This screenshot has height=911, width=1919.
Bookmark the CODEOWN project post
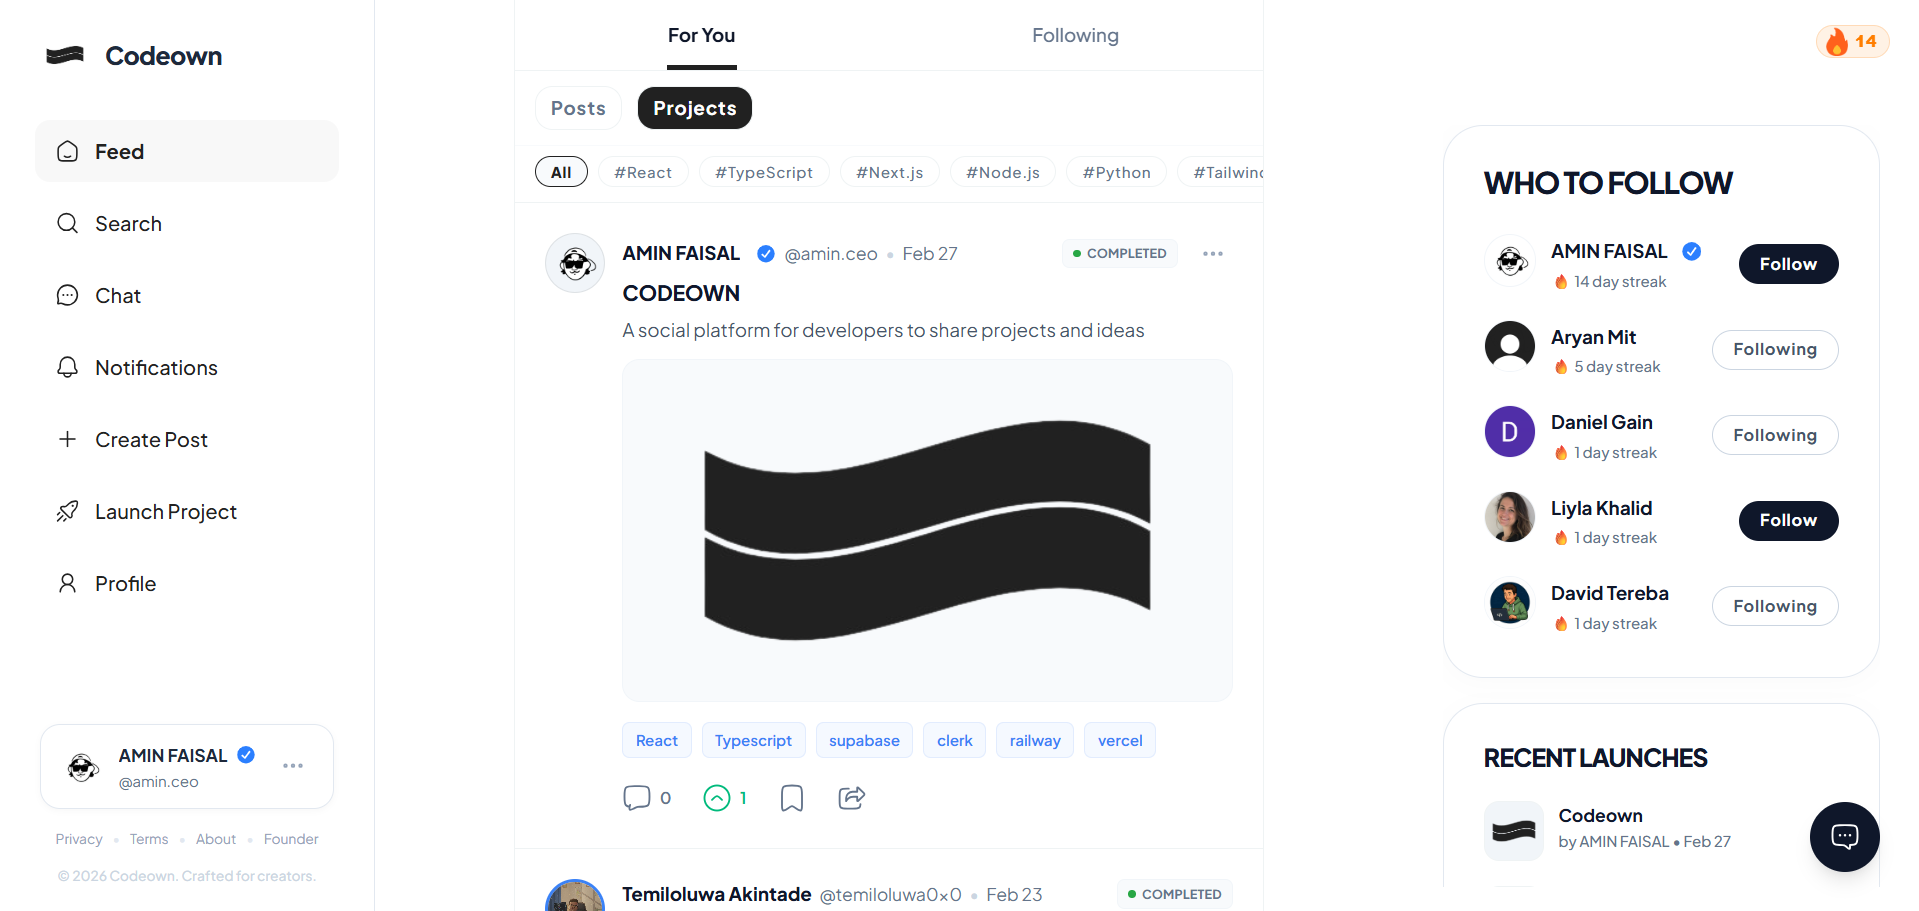point(791,797)
